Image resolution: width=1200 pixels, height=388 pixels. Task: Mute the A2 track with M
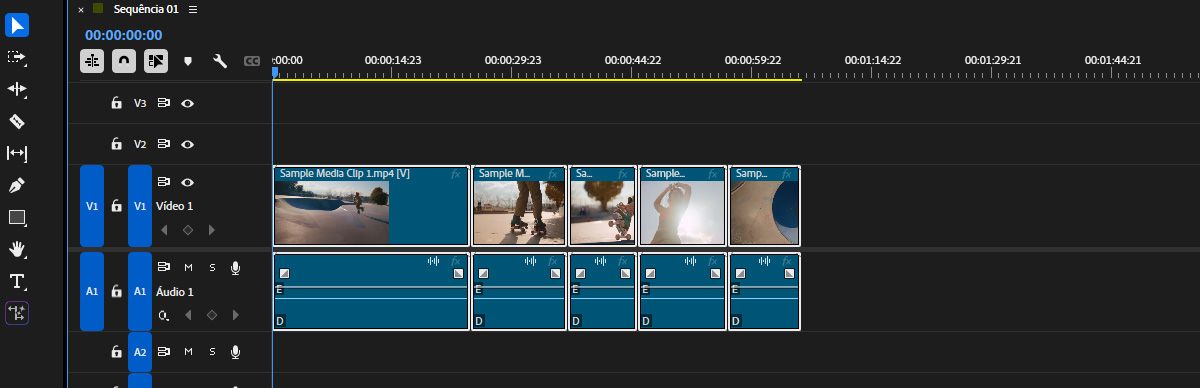(x=188, y=352)
